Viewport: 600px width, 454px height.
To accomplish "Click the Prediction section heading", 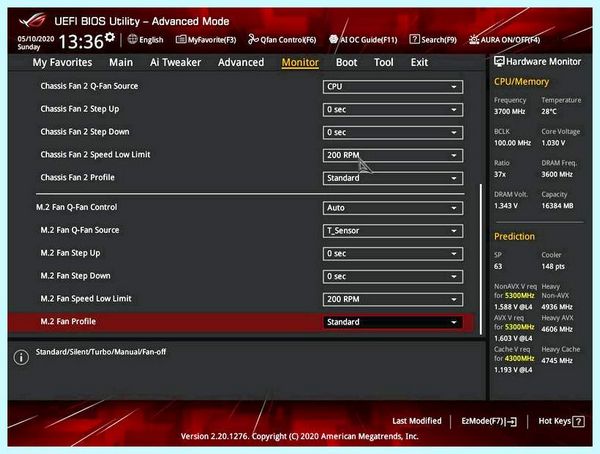I will click(514, 237).
